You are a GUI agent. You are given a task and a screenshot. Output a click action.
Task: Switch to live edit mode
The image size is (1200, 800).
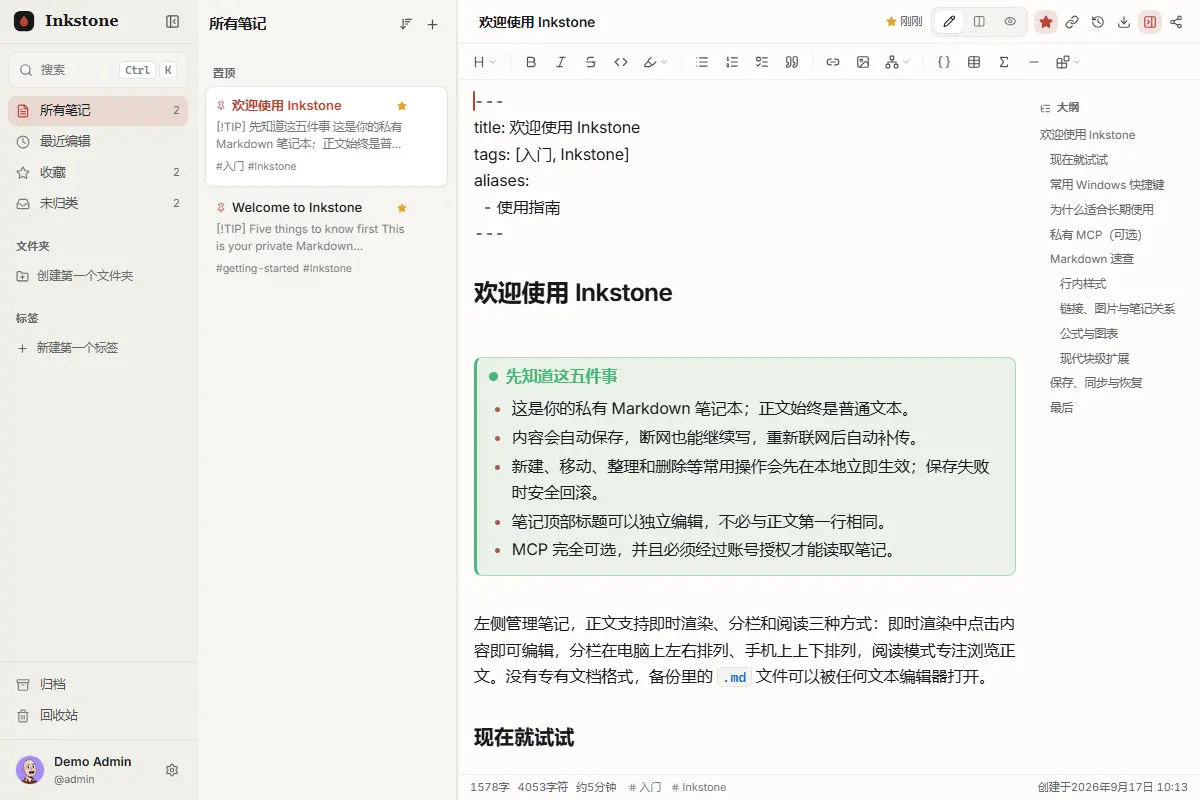pyautogui.click(x=949, y=22)
